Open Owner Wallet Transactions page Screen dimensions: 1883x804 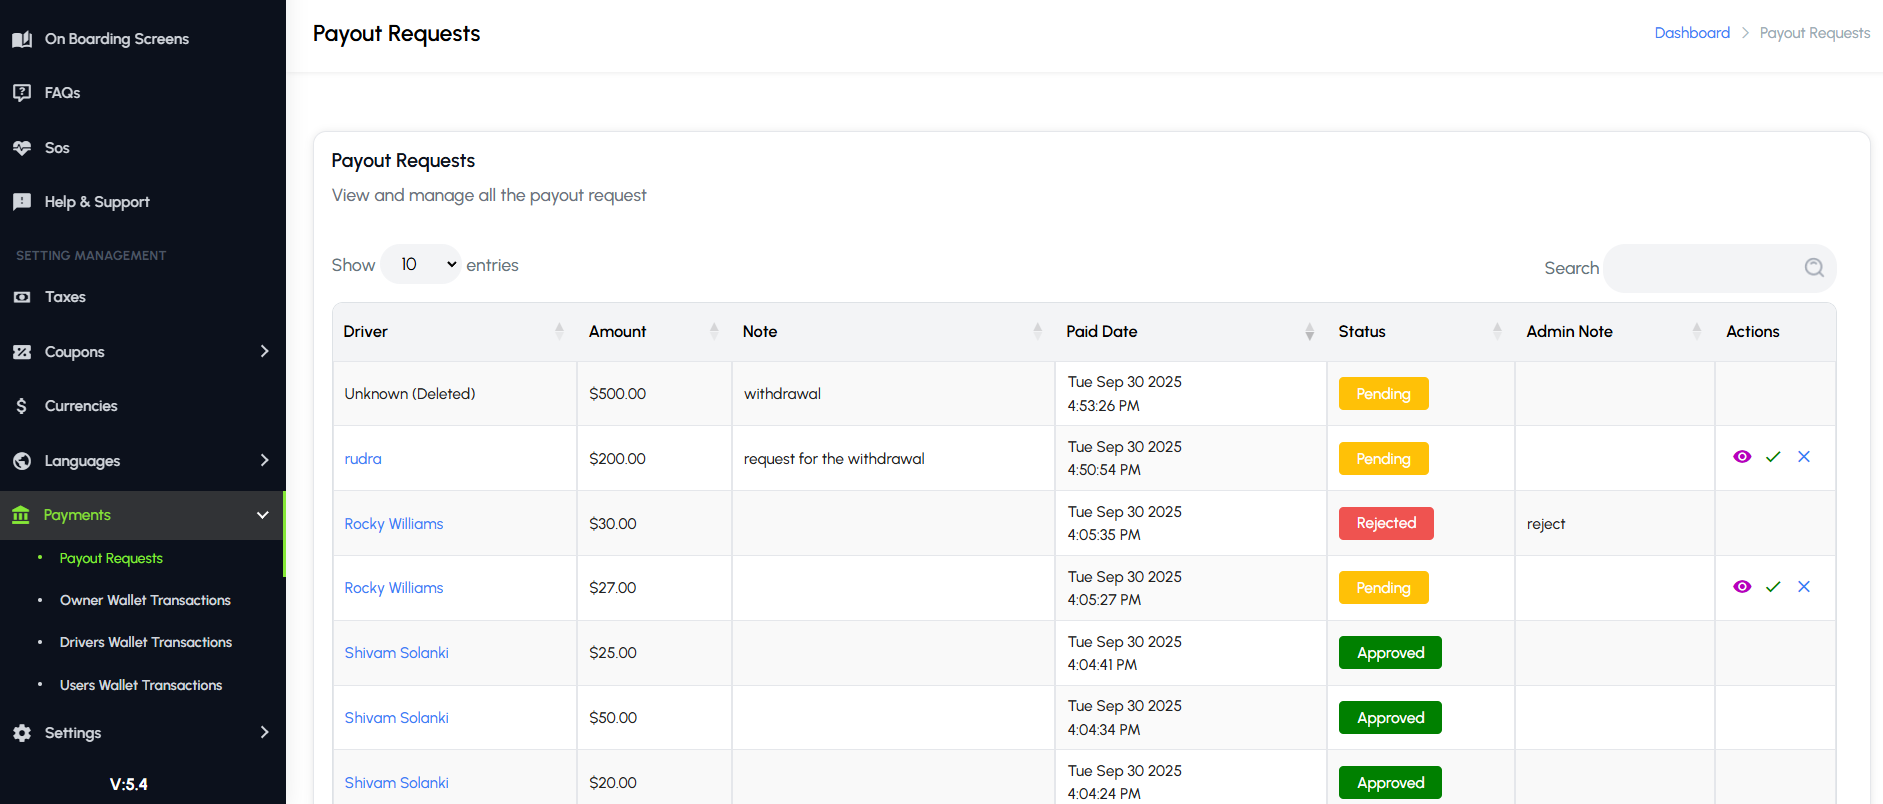click(x=145, y=600)
